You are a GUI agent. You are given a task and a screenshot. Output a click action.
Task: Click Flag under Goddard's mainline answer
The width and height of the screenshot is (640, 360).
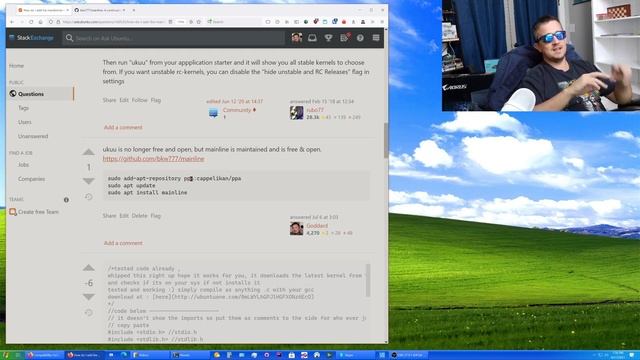(x=156, y=216)
